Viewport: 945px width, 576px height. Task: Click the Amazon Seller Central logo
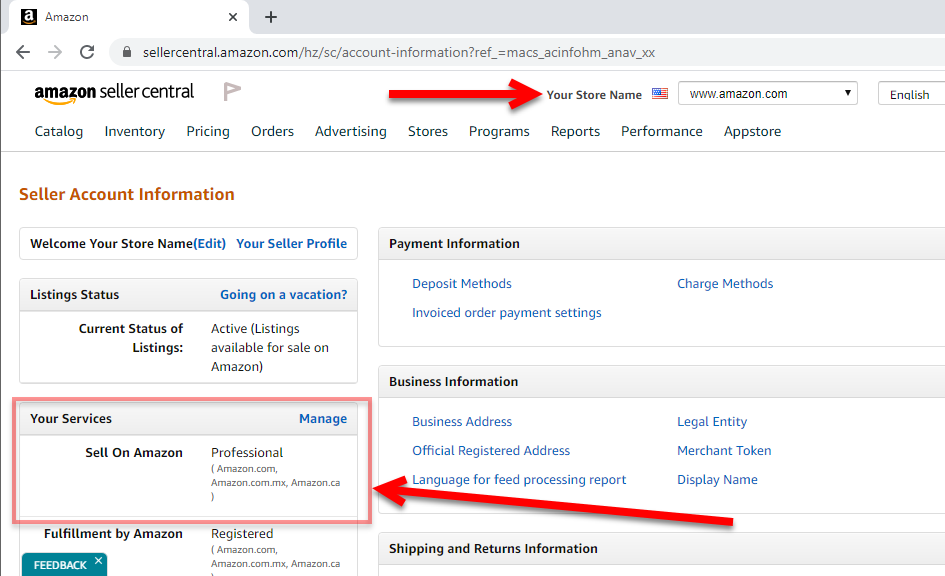click(x=114, y=92)
